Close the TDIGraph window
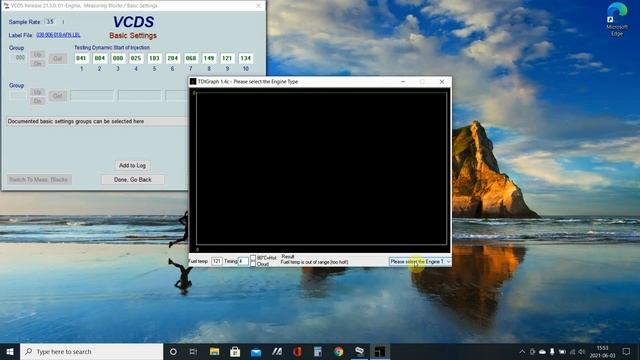 (442, 82)
